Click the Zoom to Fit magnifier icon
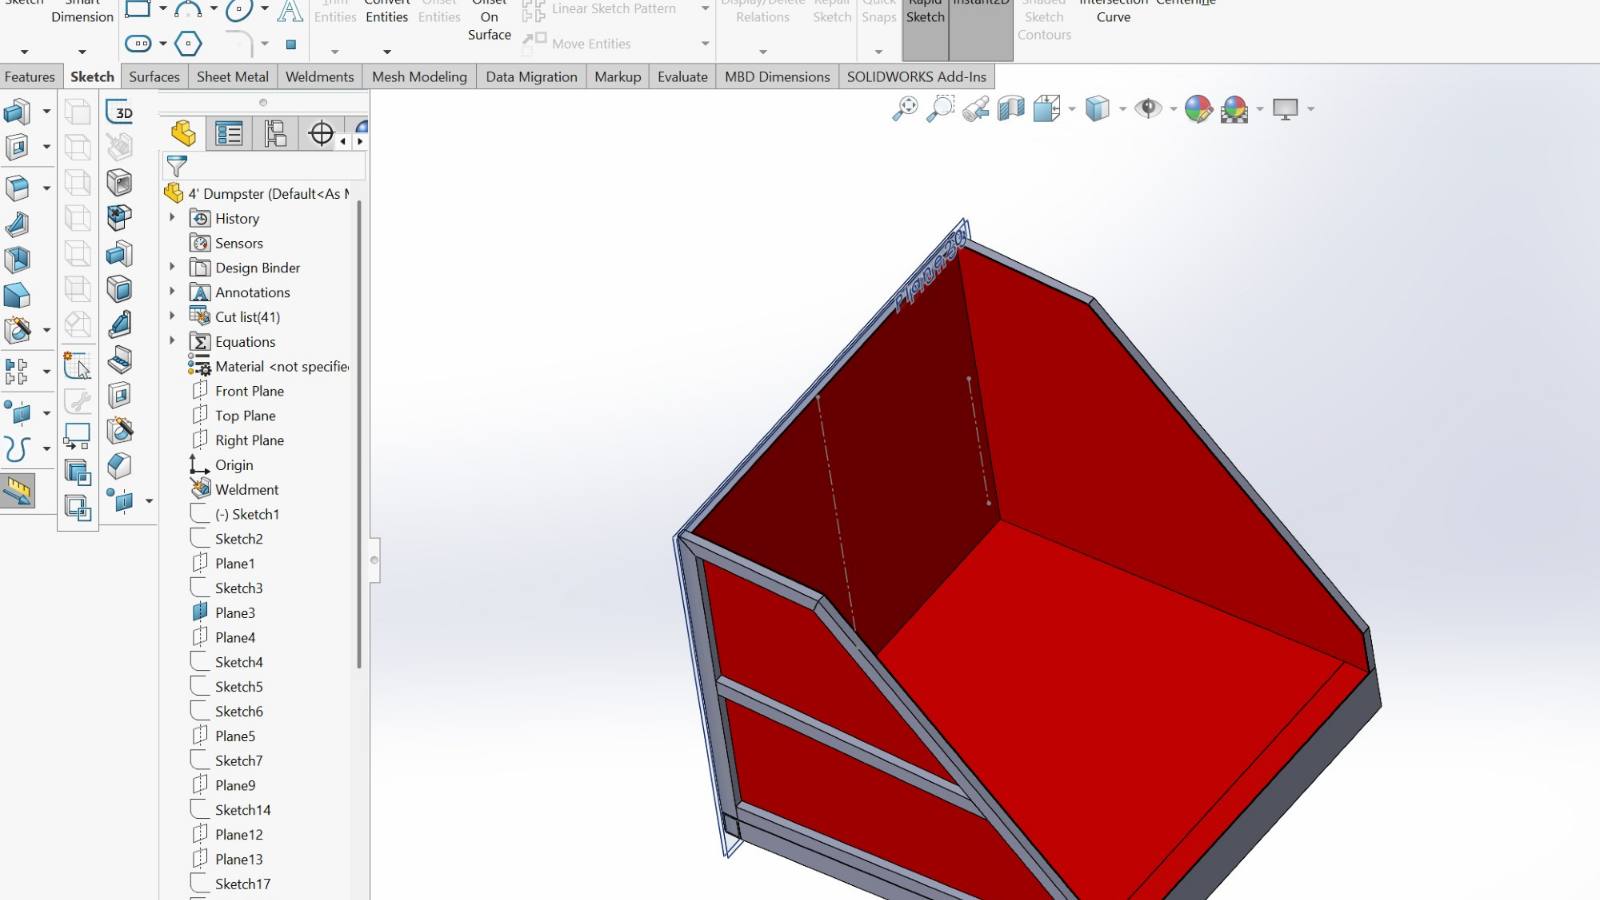 click(905, 108)
